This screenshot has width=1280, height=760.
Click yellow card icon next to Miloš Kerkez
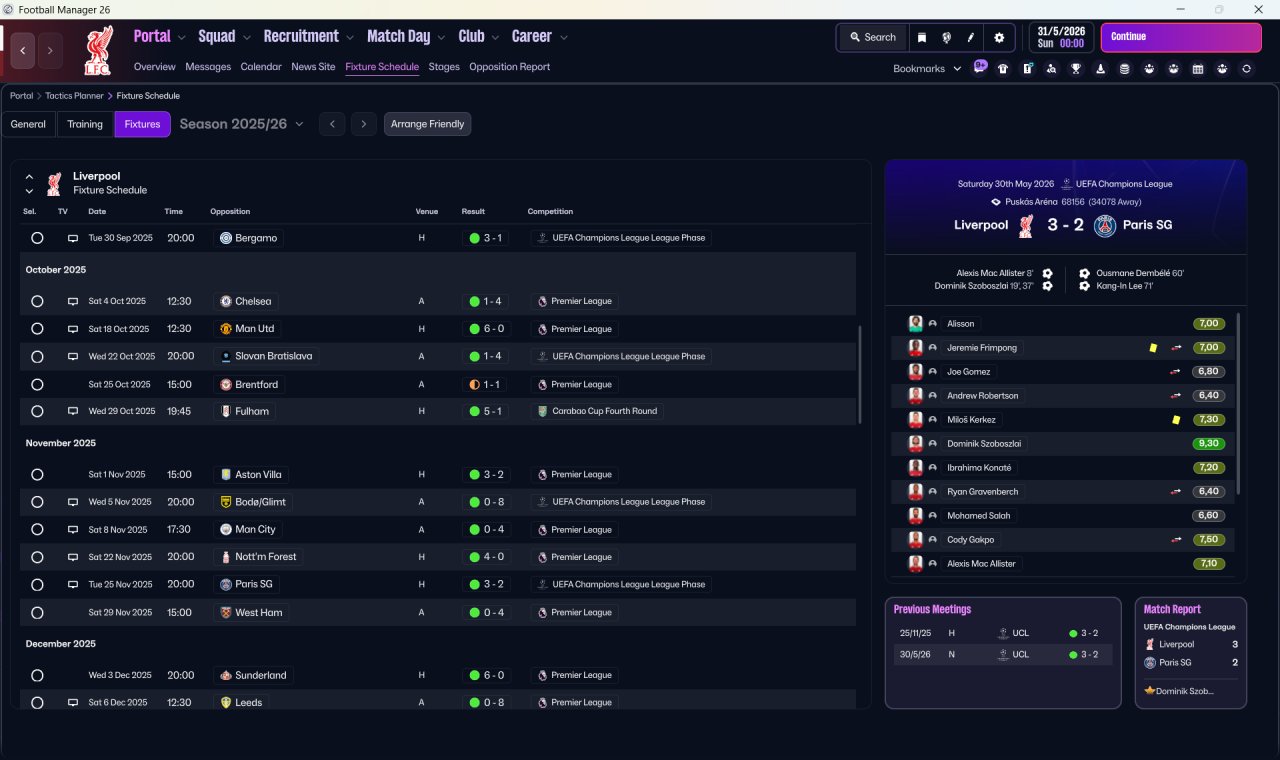[1177, 420]
